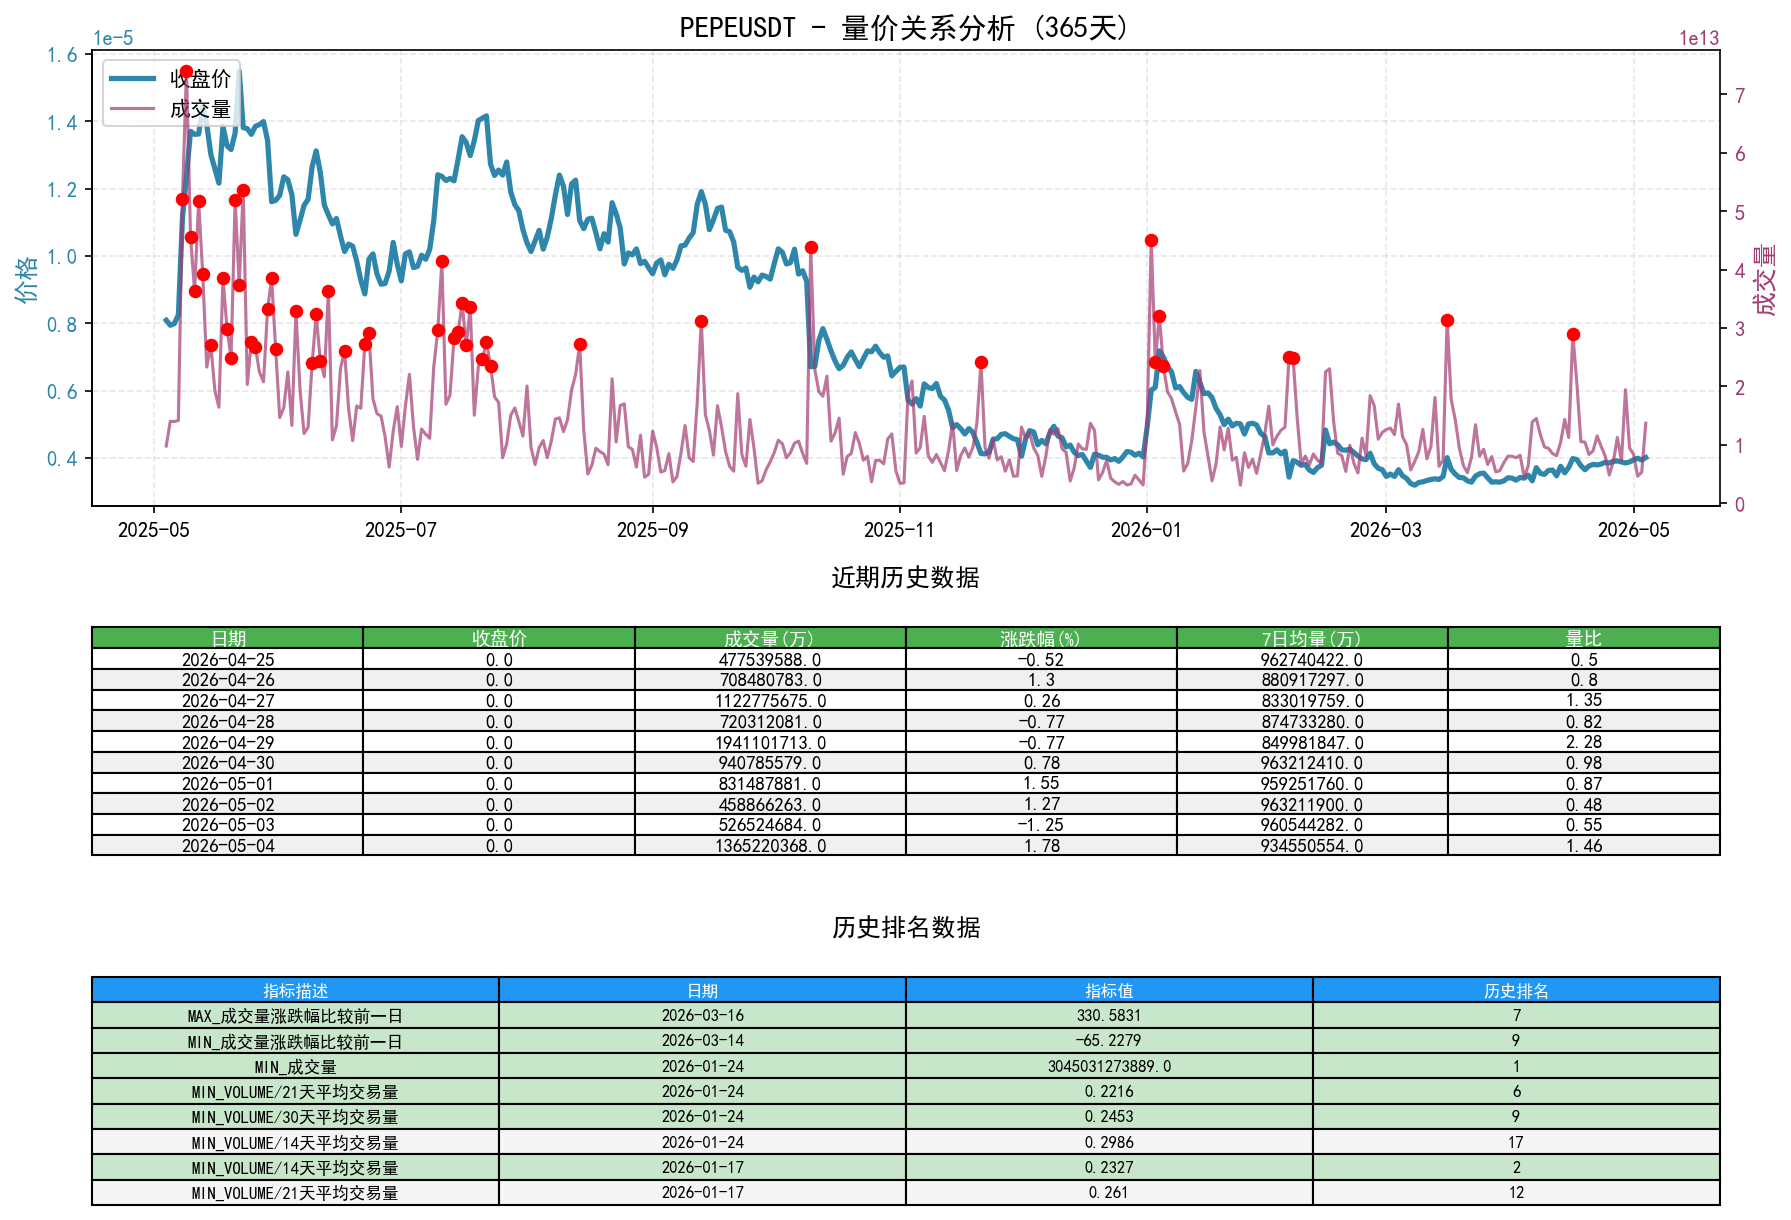1791x1220 pixels.
Task: Click the change cell 1.78
Action: point(1041,846)
